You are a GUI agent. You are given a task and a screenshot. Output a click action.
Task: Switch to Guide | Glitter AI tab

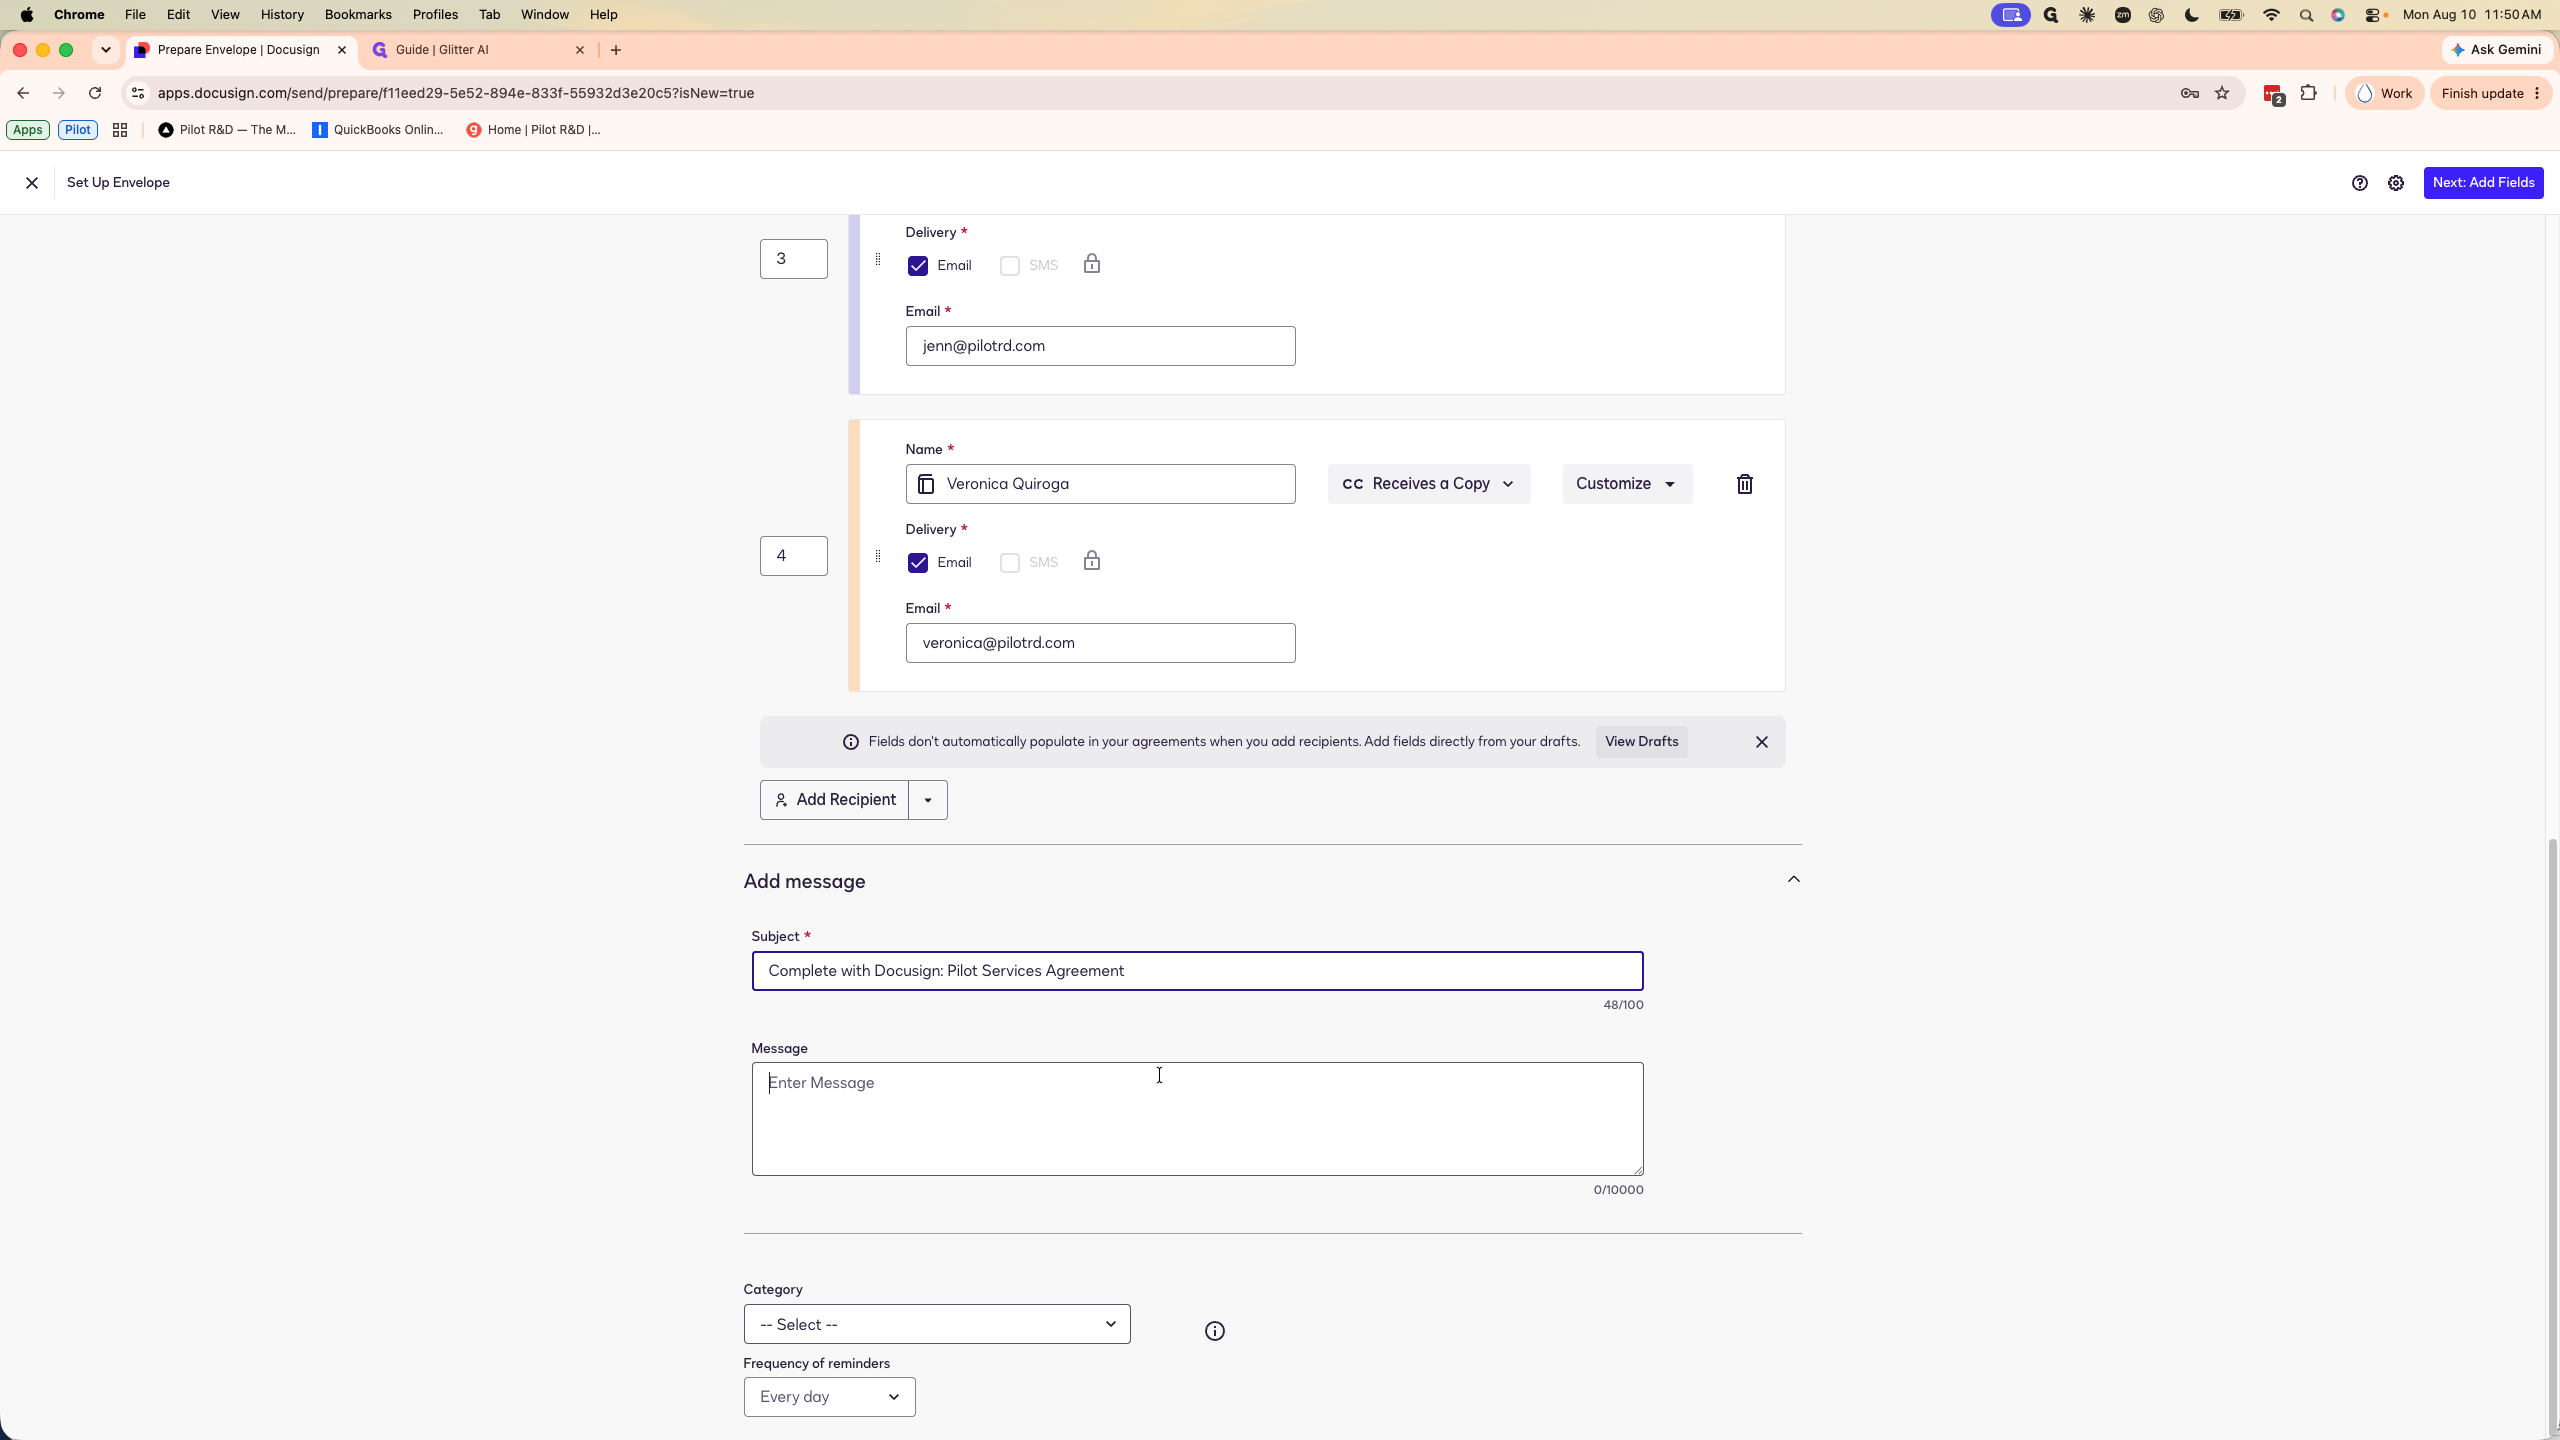pyautogui.click(x=476, y=50)
